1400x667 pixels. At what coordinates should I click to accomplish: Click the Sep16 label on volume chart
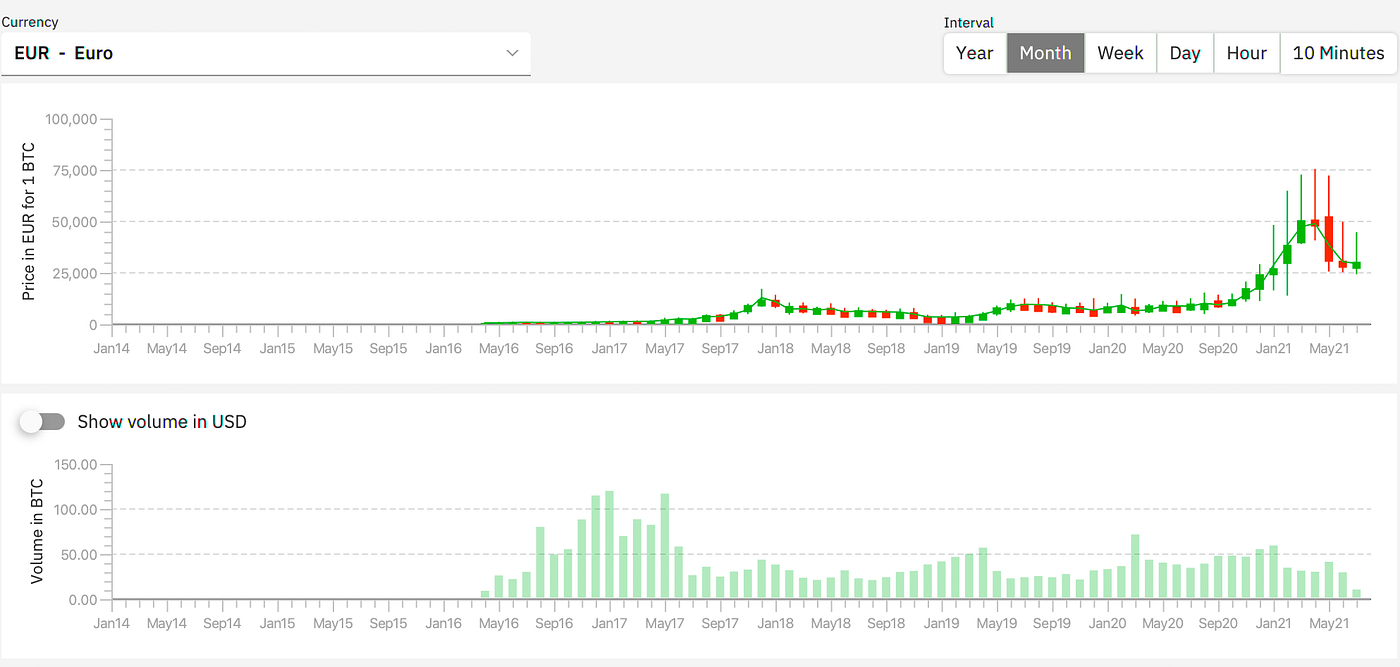tap(554, 624)
